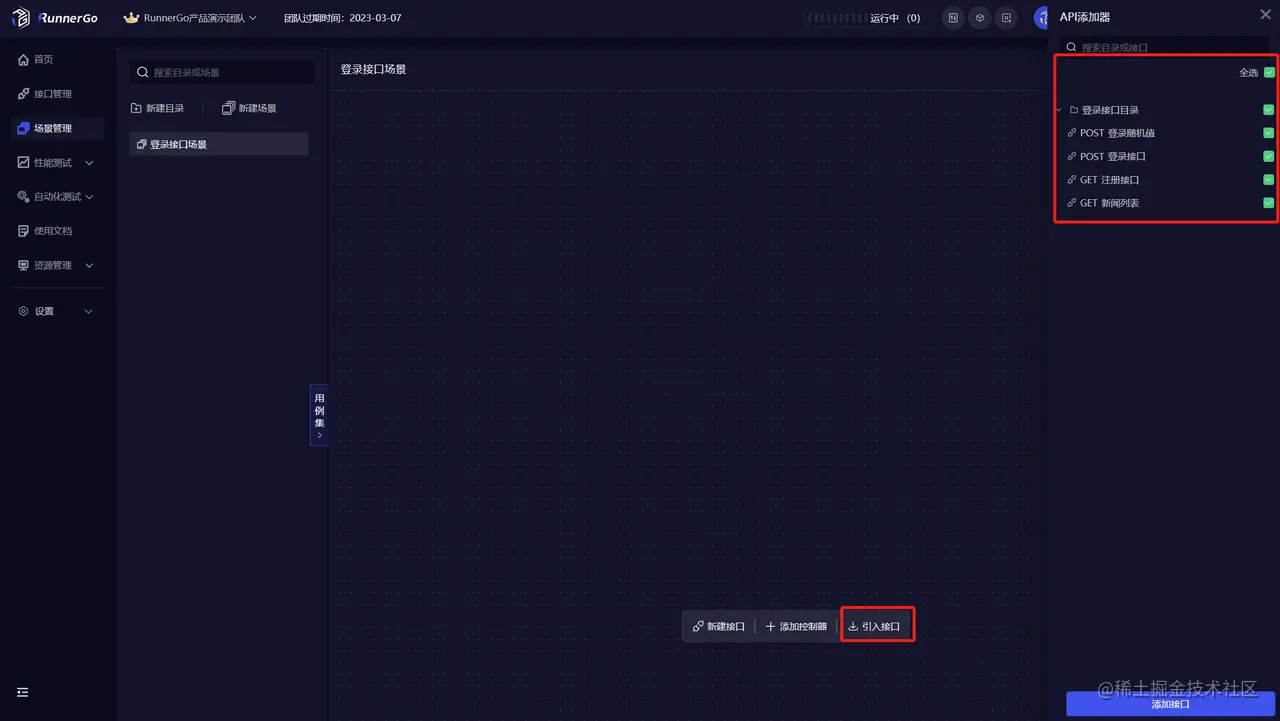The image size is (1280, 721).
Task: Toggle the 全选 checkbox
Action: [1269, 72]
